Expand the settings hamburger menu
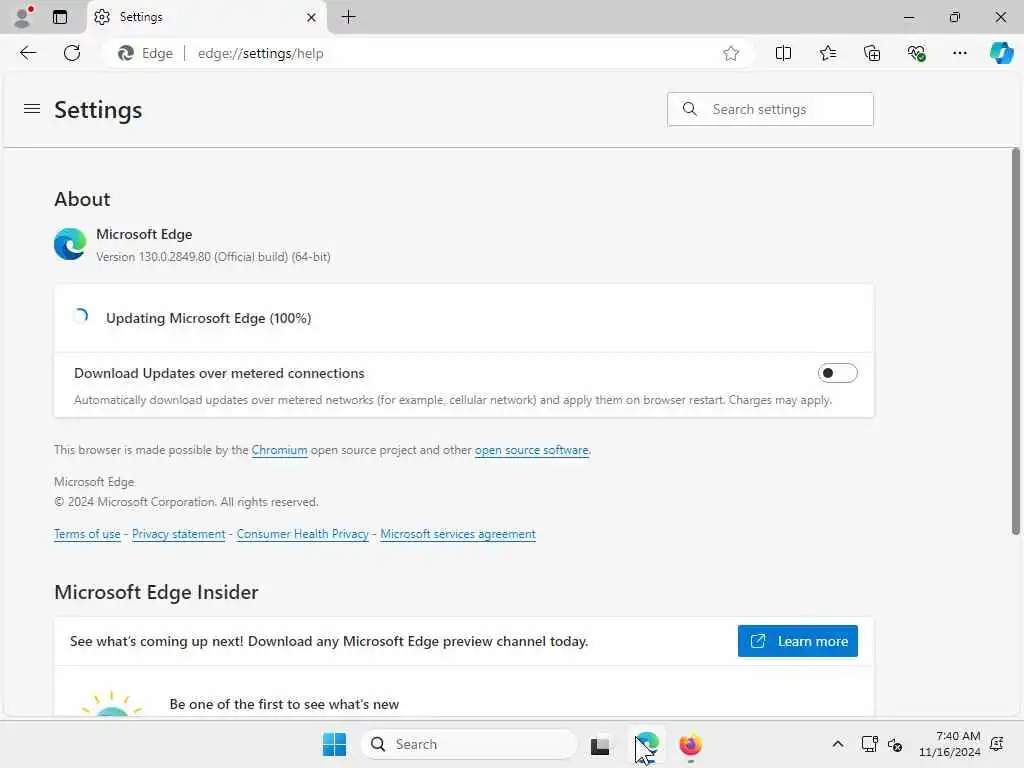 tap(32, 108)
